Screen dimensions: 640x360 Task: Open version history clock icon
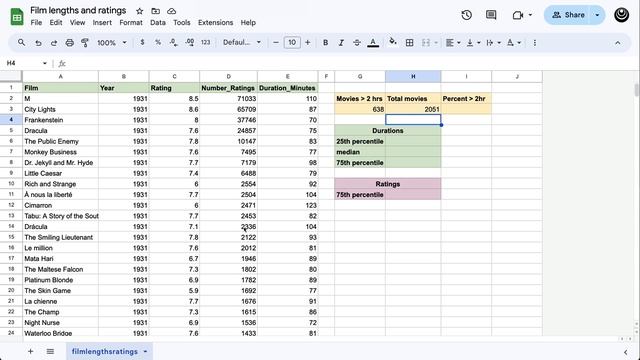coord(467,15)
